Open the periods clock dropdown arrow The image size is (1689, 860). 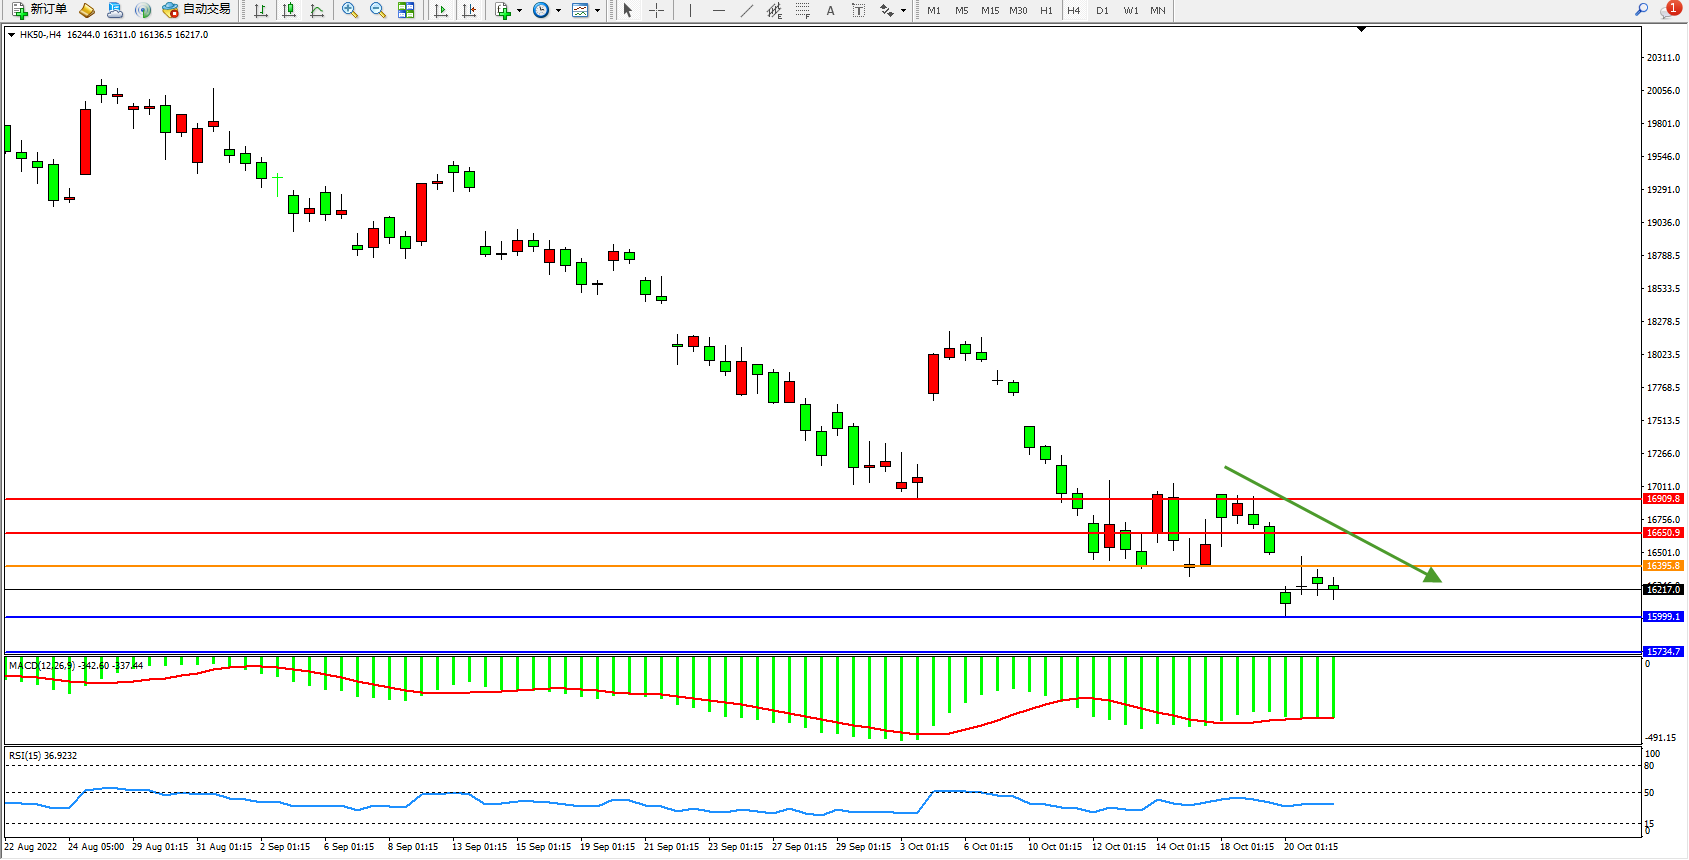click(x=558, y=10)
